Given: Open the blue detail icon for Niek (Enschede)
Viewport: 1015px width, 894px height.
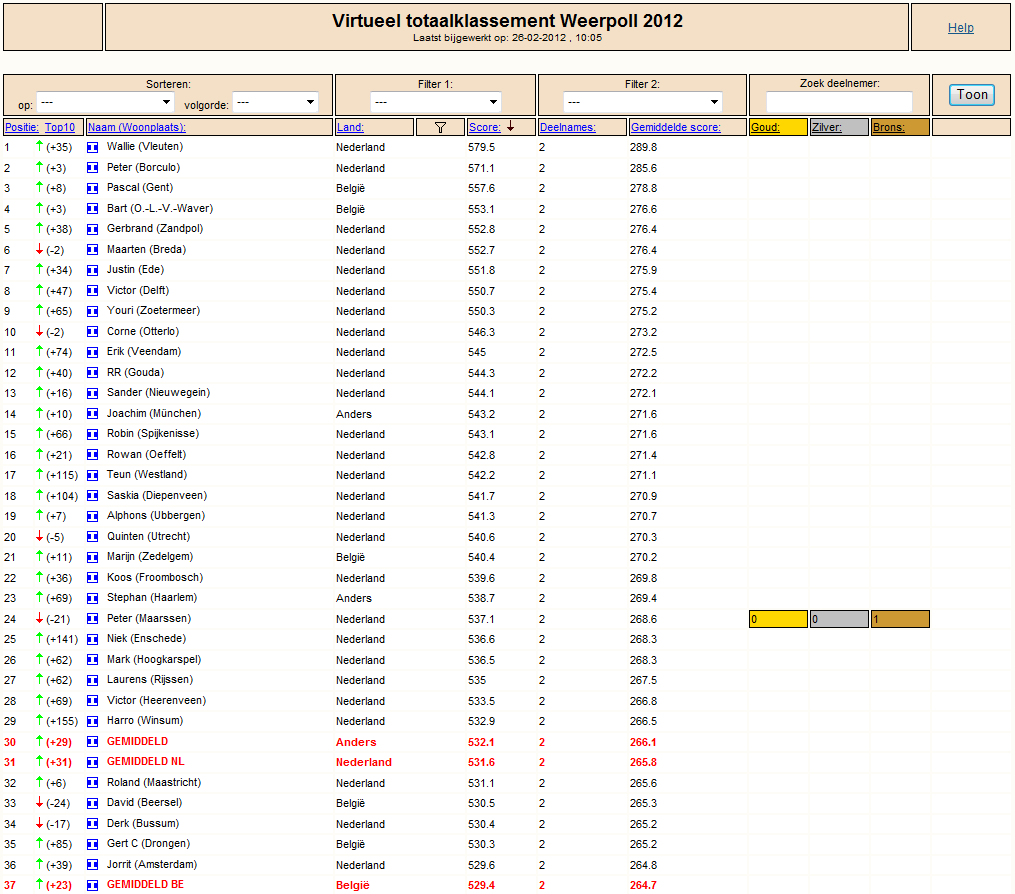Looking at the screenshot, I should 93,639.
